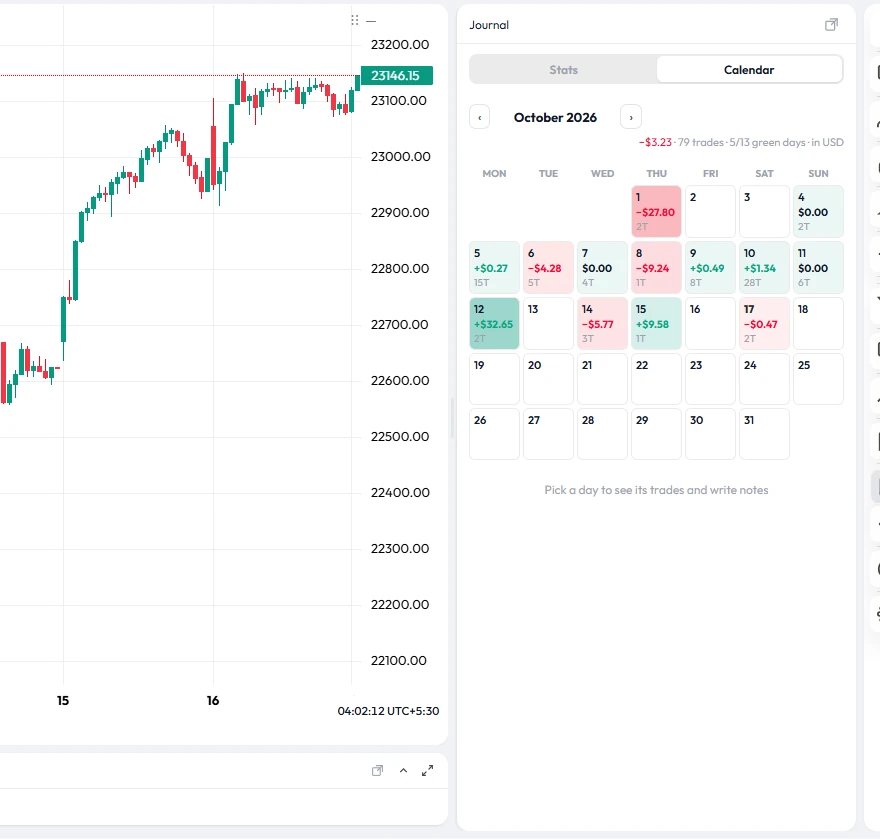
Task: Select October 4 with 2 trades
Action: (818, 212)
